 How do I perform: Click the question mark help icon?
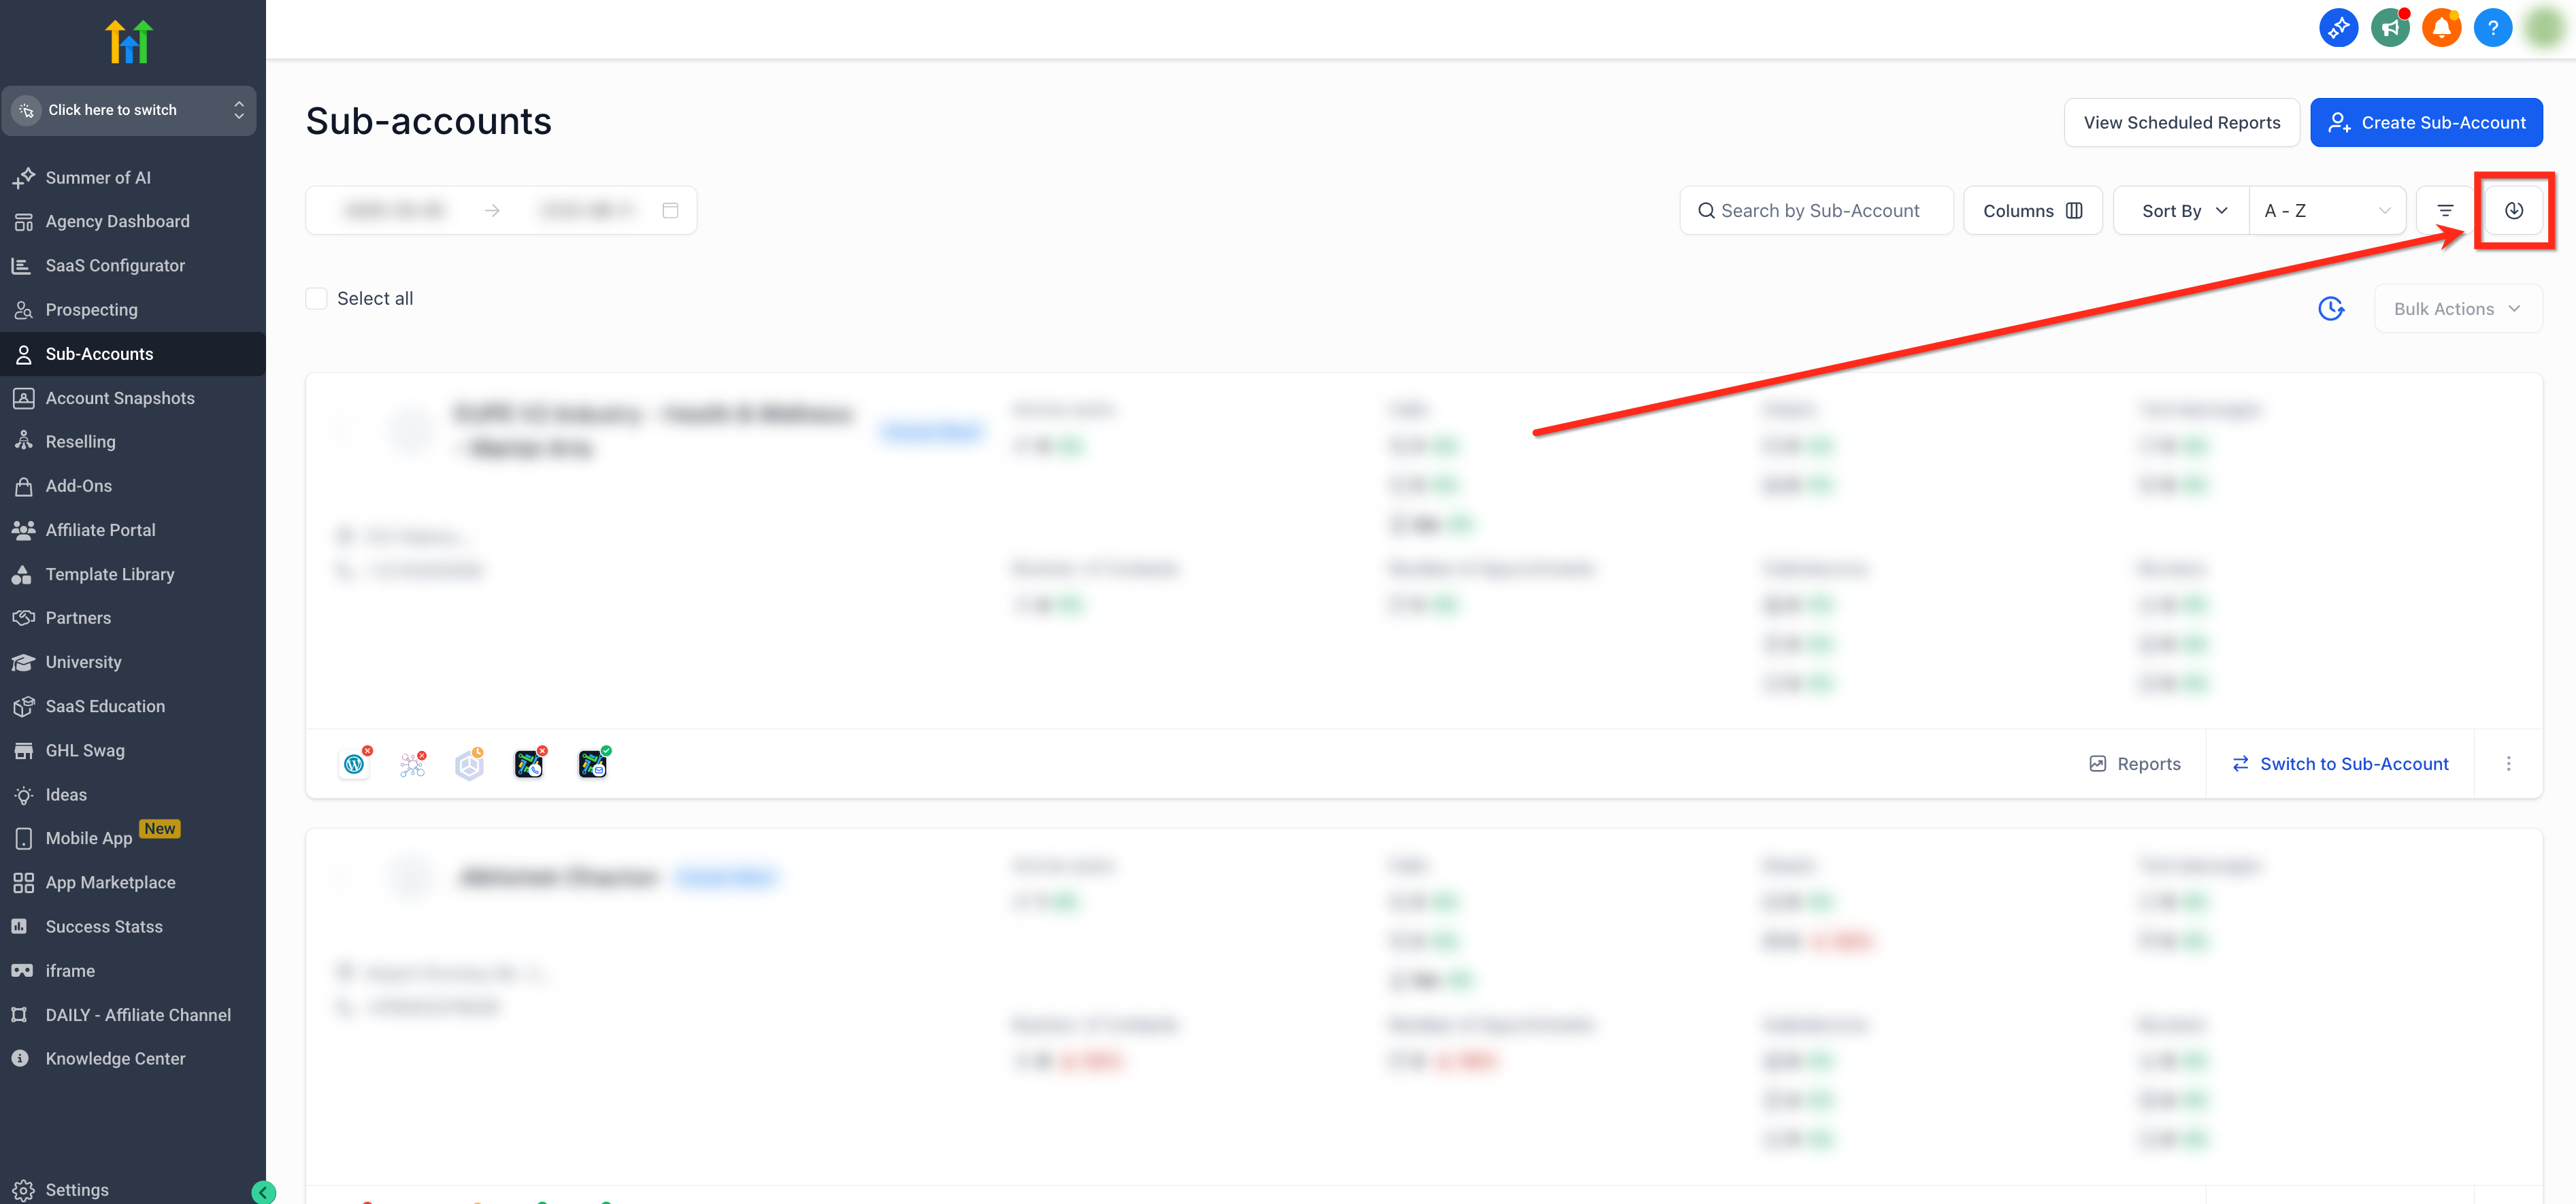point(2492,28)
